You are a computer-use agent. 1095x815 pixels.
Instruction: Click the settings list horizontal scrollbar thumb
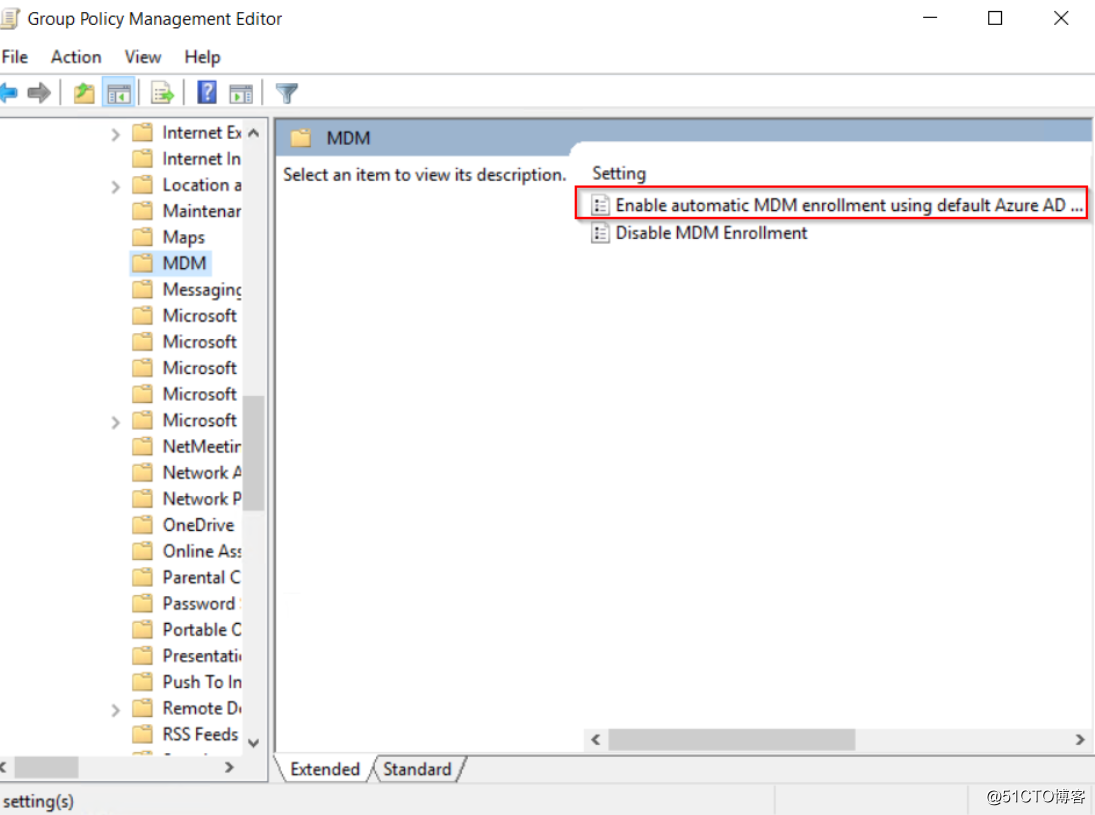[731, 740]
